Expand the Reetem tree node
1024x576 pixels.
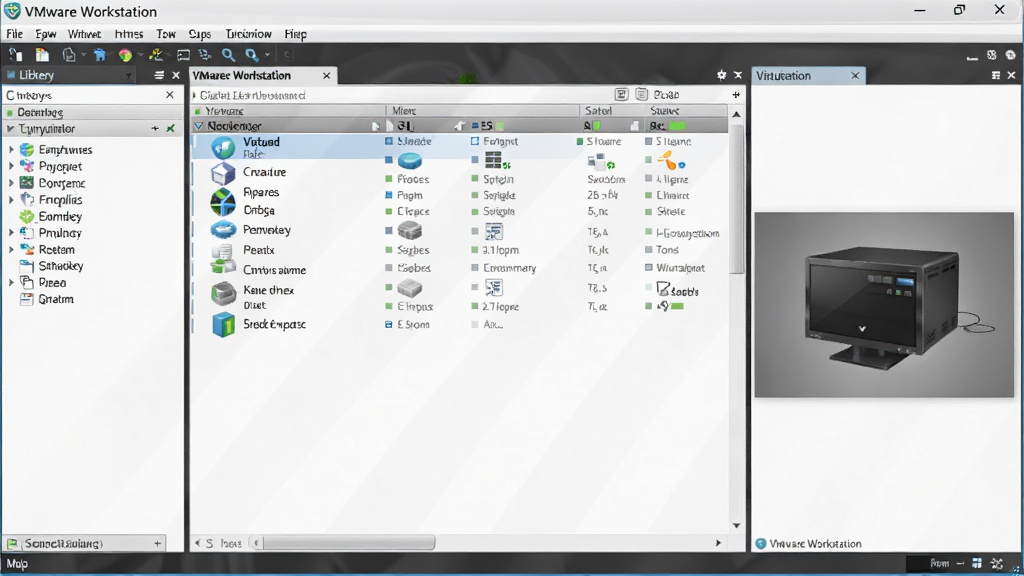[10, 249]
